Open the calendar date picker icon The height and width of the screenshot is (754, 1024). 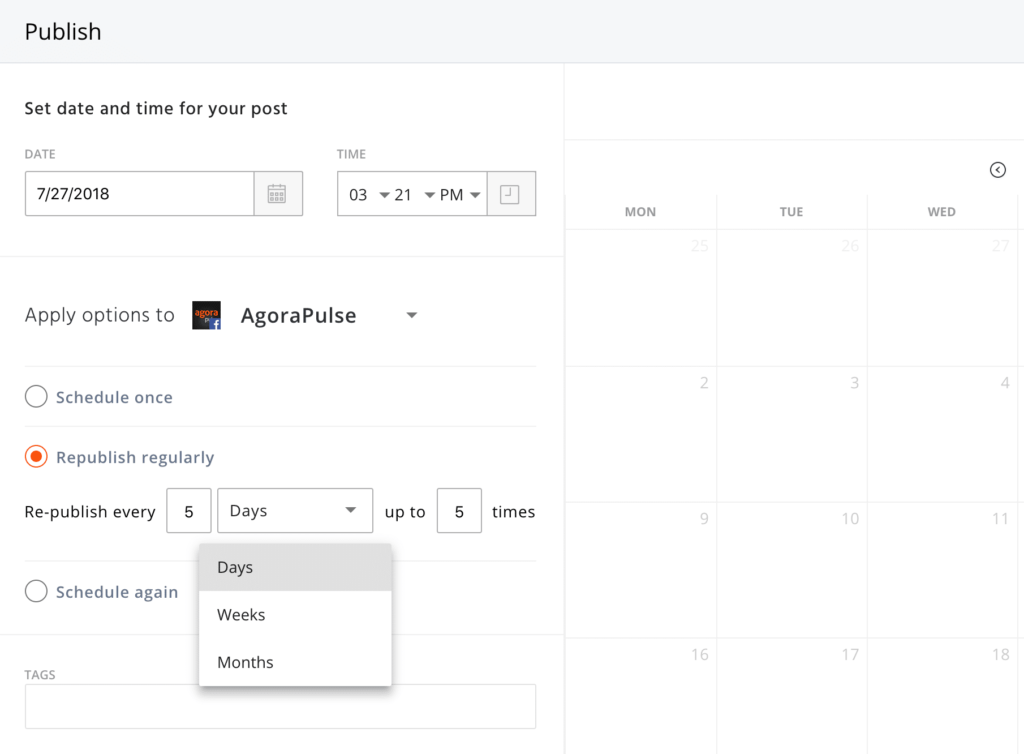pyautogui.click(x=277, y=194)
